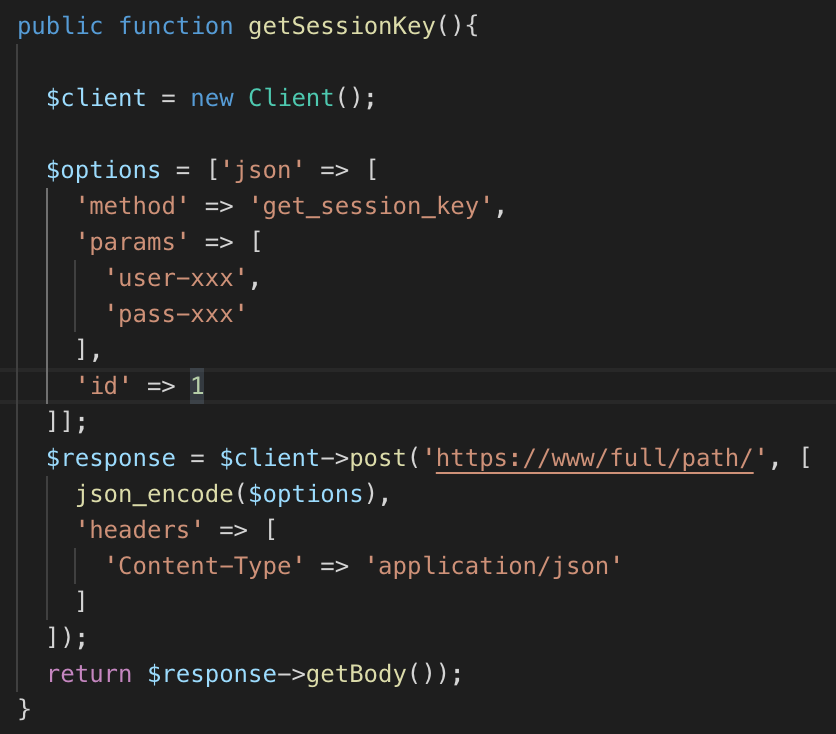The image size is (836, 734).
Task: Place cursor on the Client class name
Action: click(x=291, y=98)
